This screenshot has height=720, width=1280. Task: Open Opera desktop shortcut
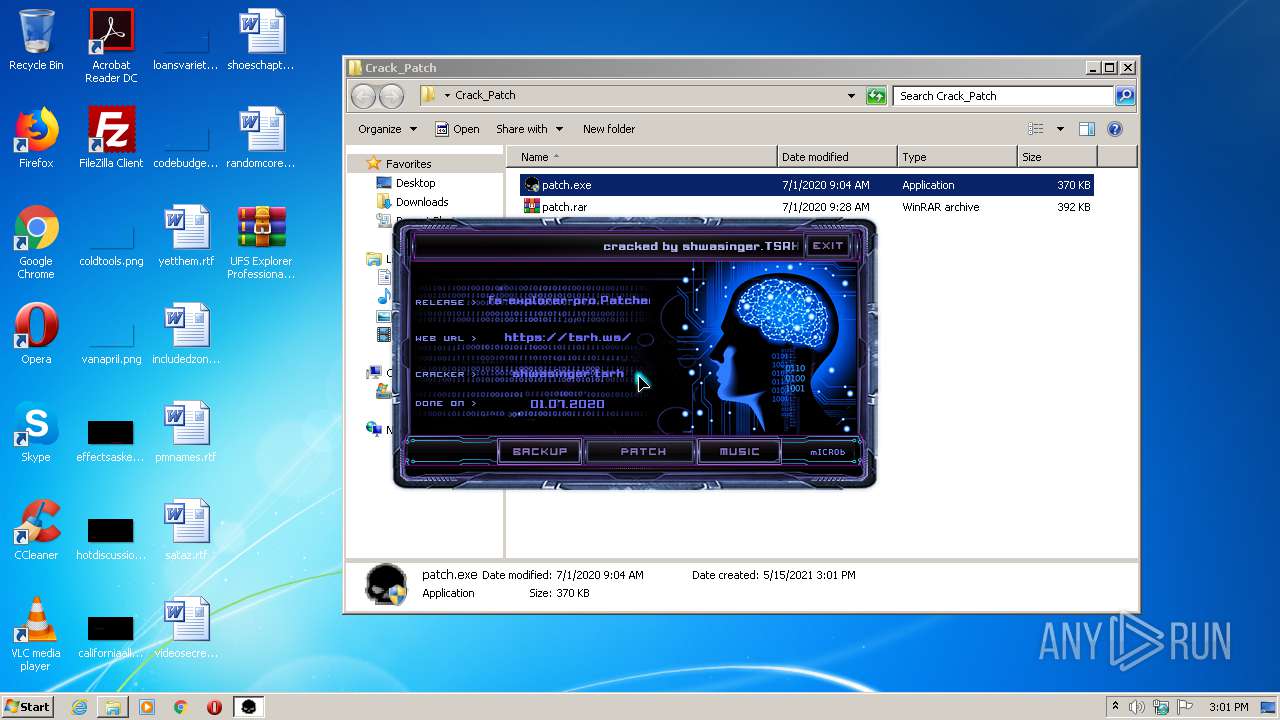(36, 334)
